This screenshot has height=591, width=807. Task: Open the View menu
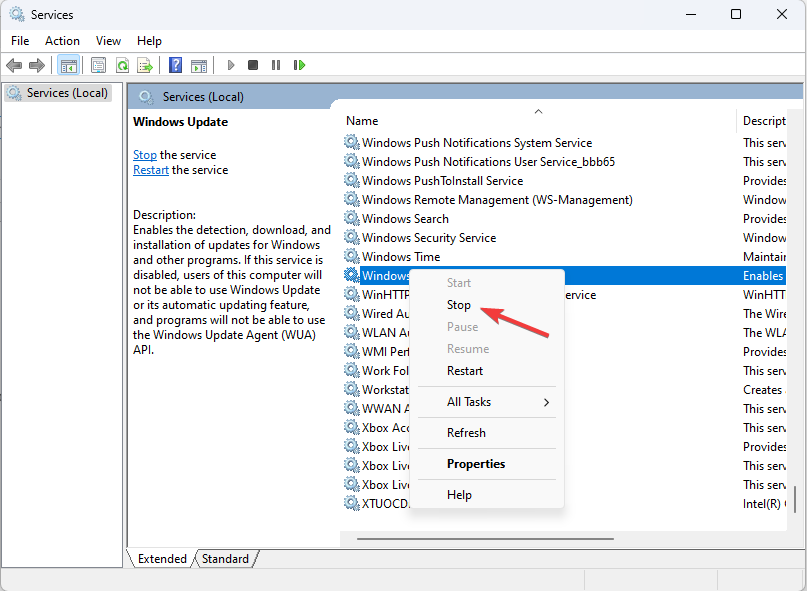coord(108,41)
